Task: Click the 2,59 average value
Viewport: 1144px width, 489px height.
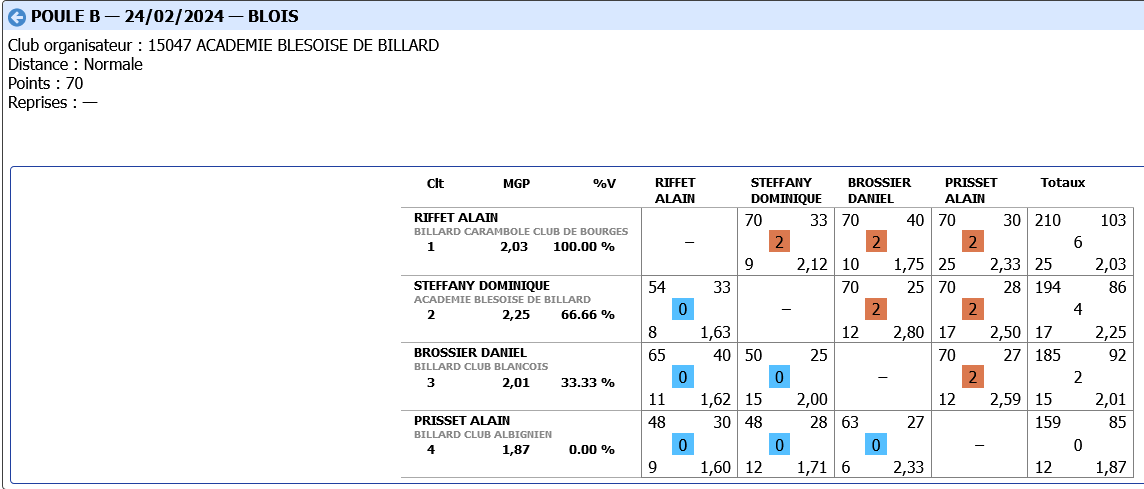Action: point(1005,400)
